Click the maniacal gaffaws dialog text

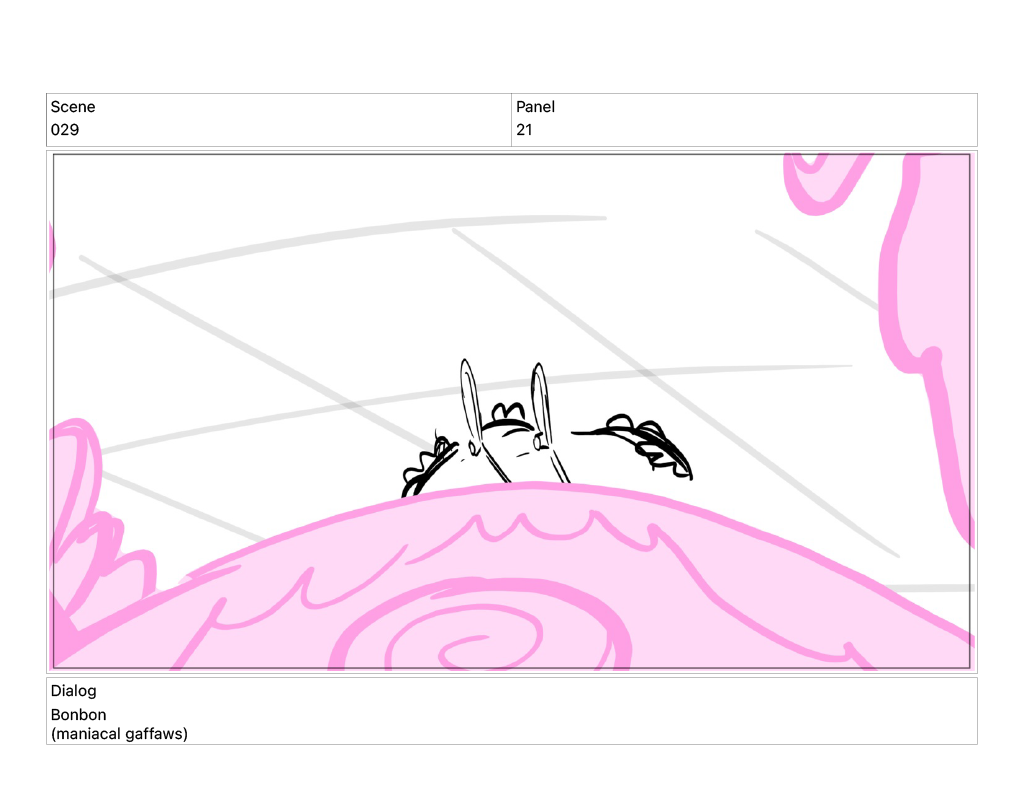point(119,734)
